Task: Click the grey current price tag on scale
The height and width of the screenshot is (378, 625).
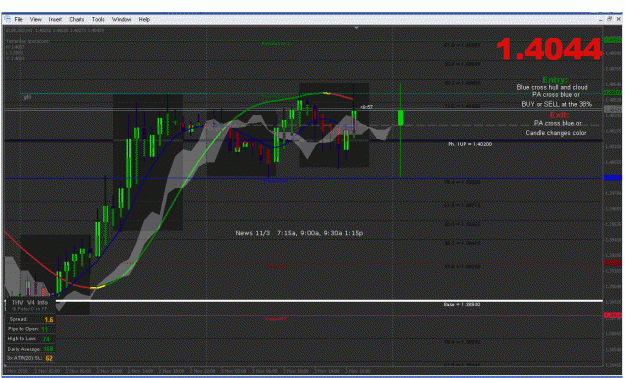Action: click(x=613, y=109)
